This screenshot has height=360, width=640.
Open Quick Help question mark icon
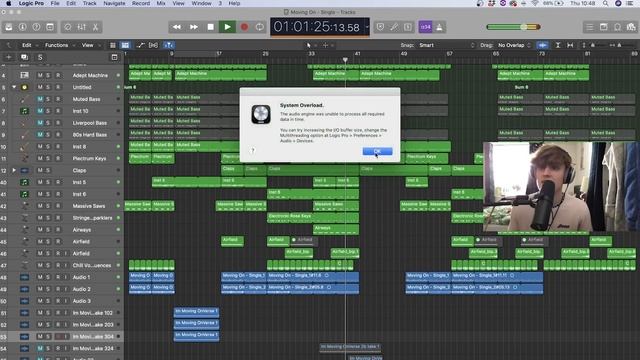pyautogui.click(x=36, y=27)
